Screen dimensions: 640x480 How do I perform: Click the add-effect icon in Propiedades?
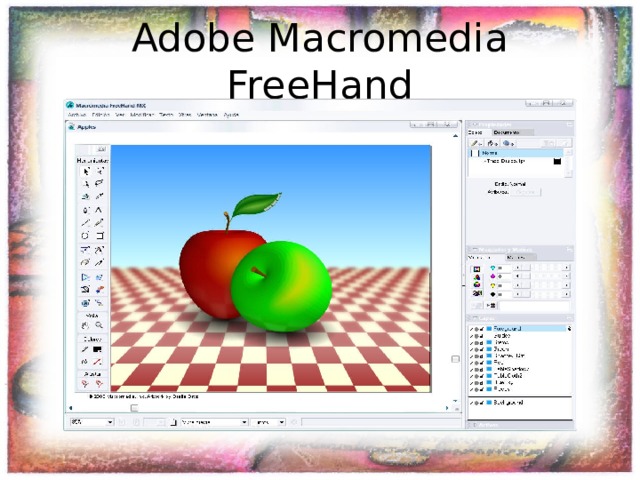click(508, 143)
